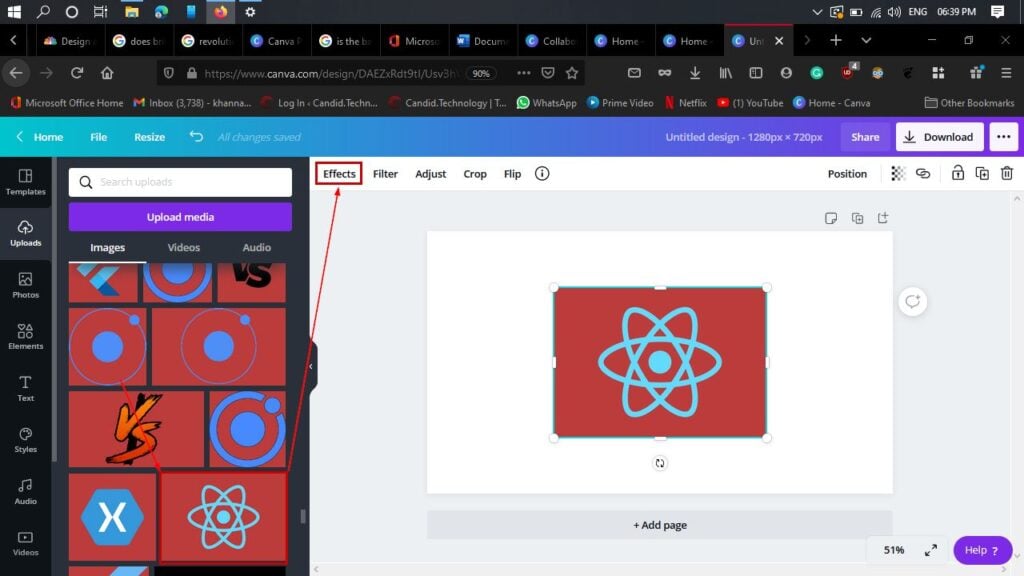Open the WhatsApp bookmark

tap(547, 103)
